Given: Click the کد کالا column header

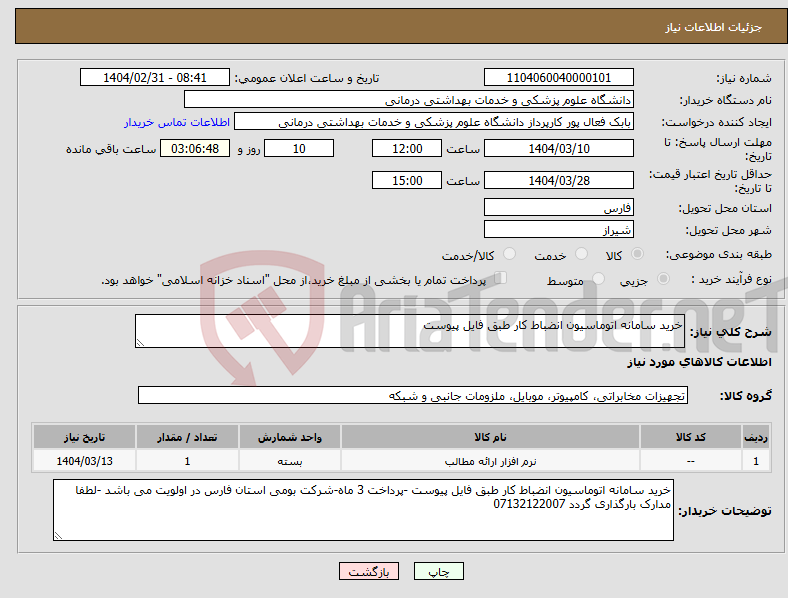Looking at the screenshot, I should coord(691,437).
